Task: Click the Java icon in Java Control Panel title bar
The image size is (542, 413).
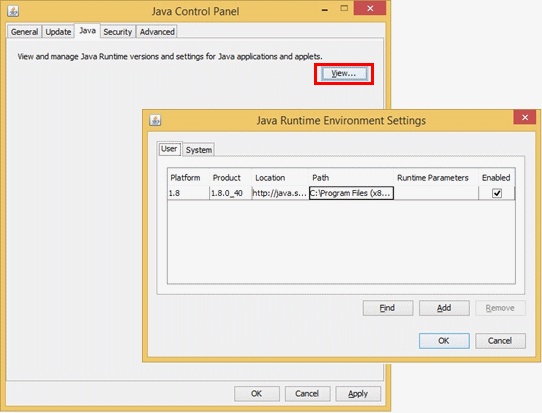Action: 13,11
